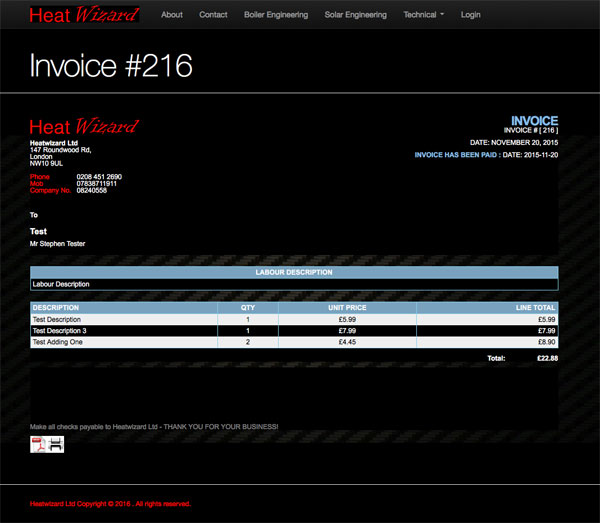Click the print invoice icon
The height and width of the screenshot is (523, 600).
click(x=55, y=444)
